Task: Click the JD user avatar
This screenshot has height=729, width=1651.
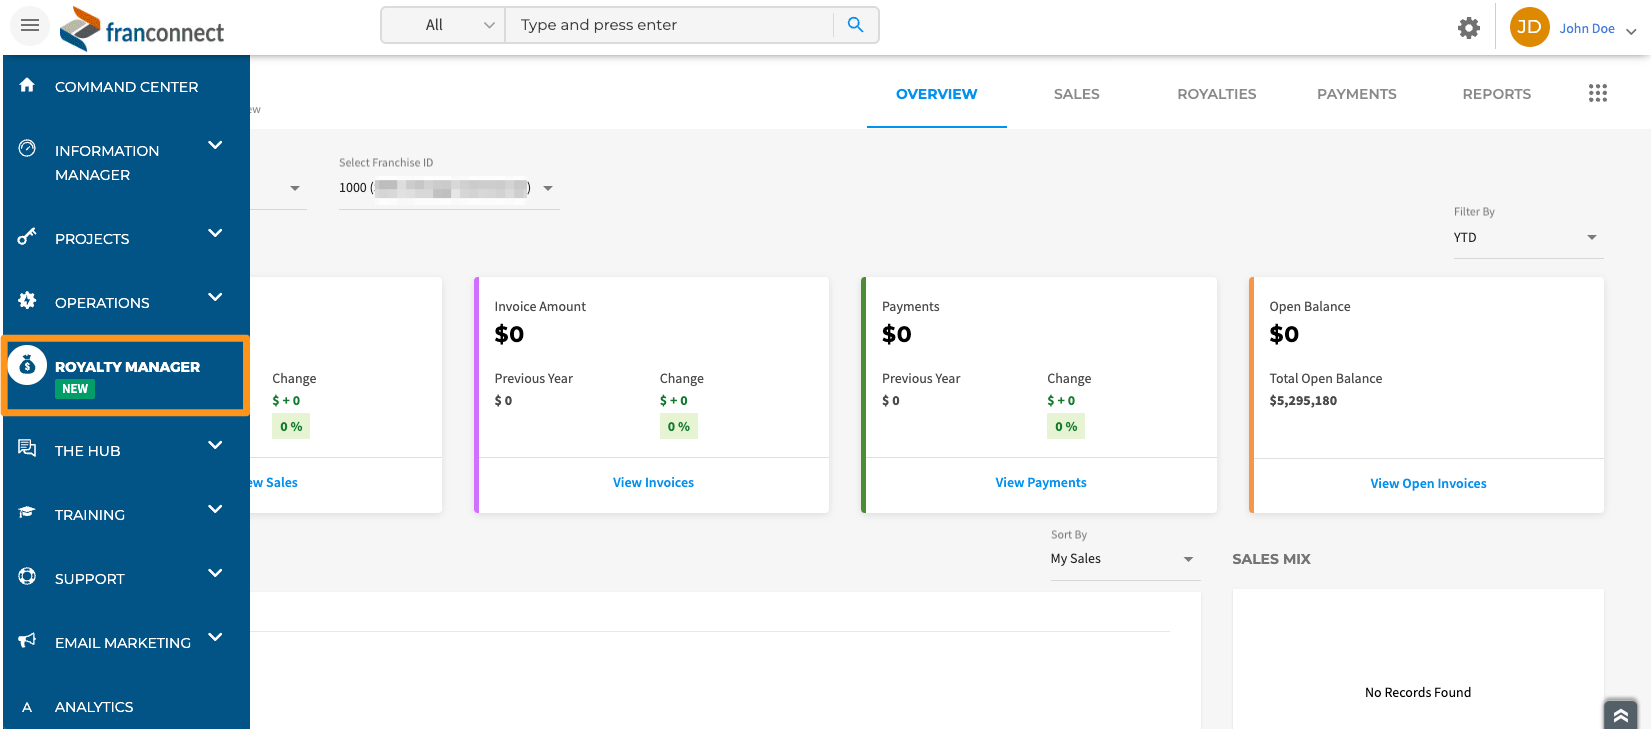Action: pos(1529,27)
